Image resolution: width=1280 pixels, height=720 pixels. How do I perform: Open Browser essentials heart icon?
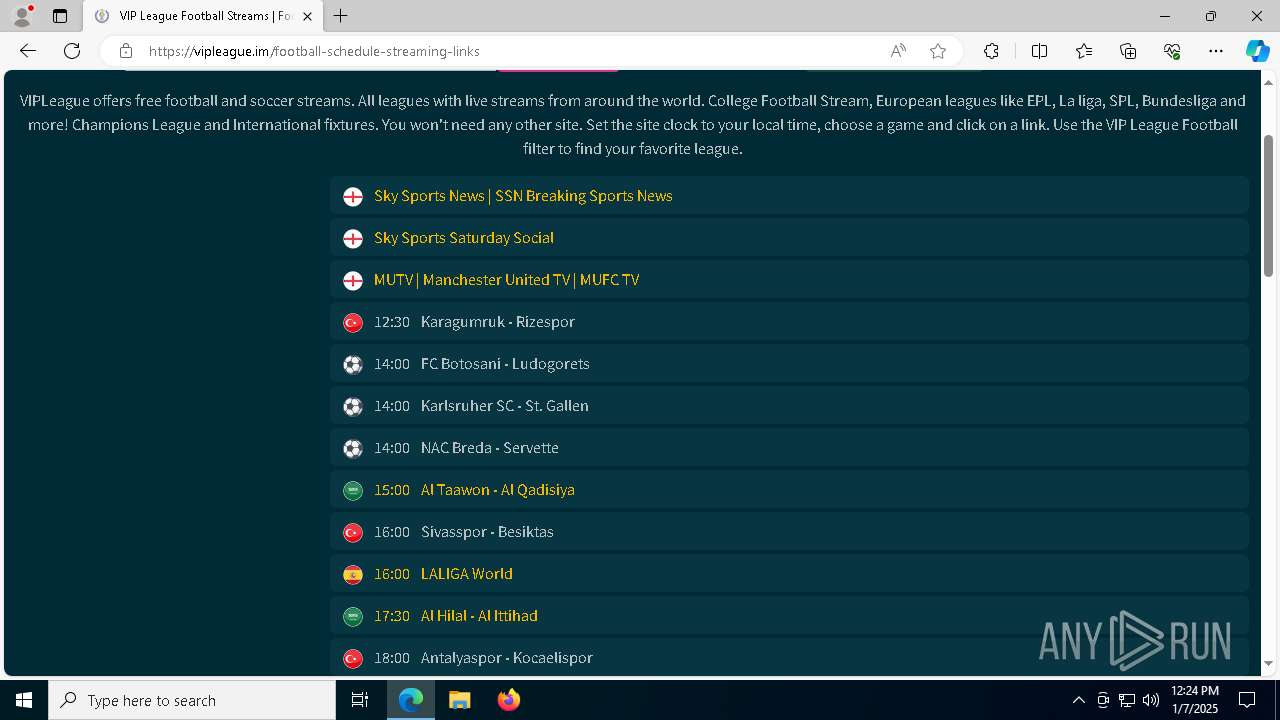(x=1172, y=51)
